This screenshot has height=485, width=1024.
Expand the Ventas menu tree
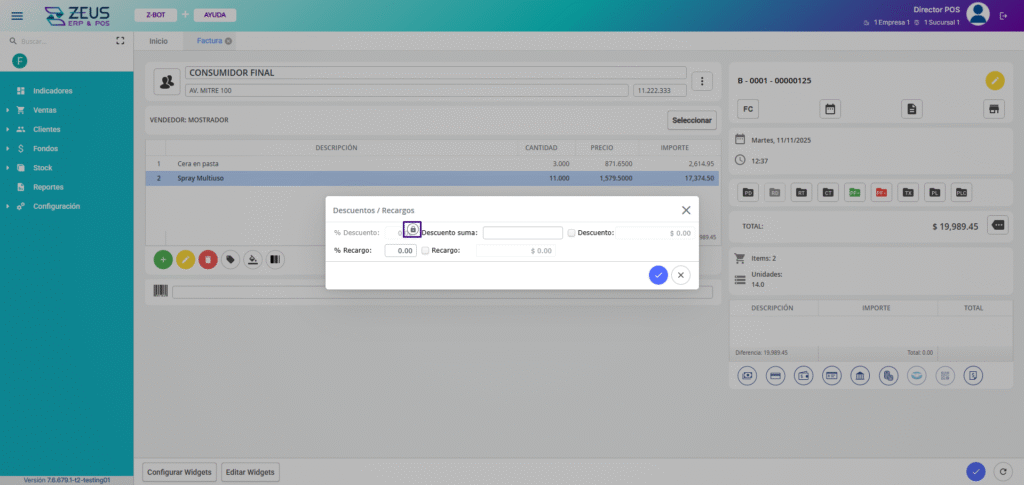(x=8, y=110)
